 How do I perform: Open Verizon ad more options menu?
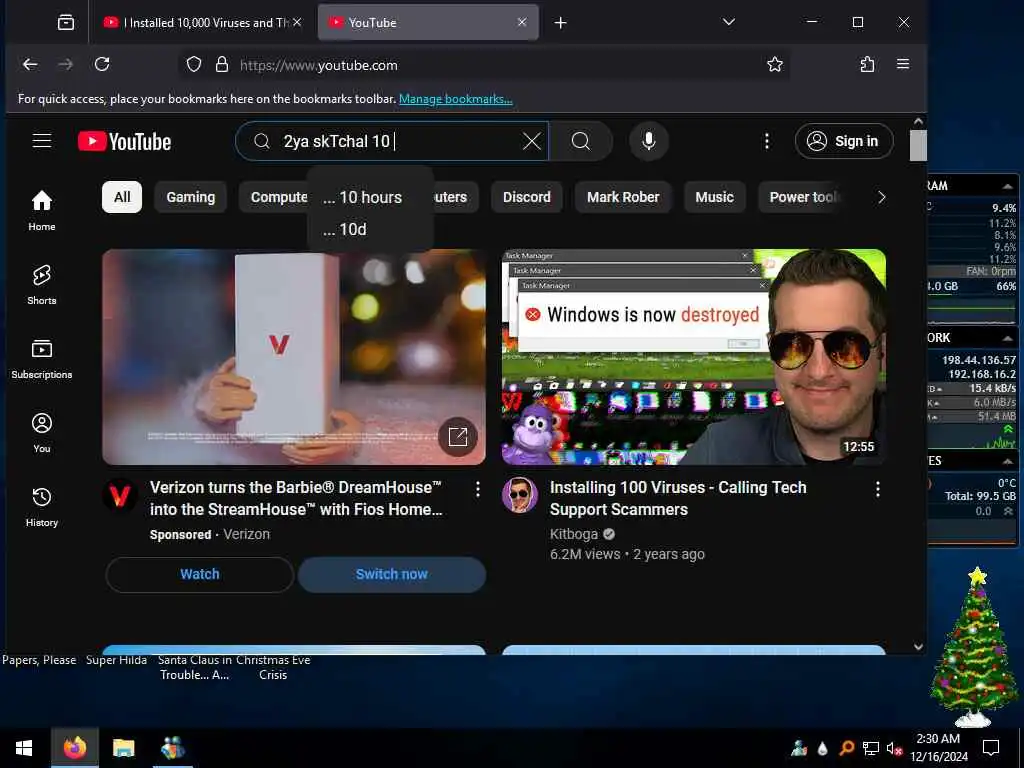tap(478, 489)
